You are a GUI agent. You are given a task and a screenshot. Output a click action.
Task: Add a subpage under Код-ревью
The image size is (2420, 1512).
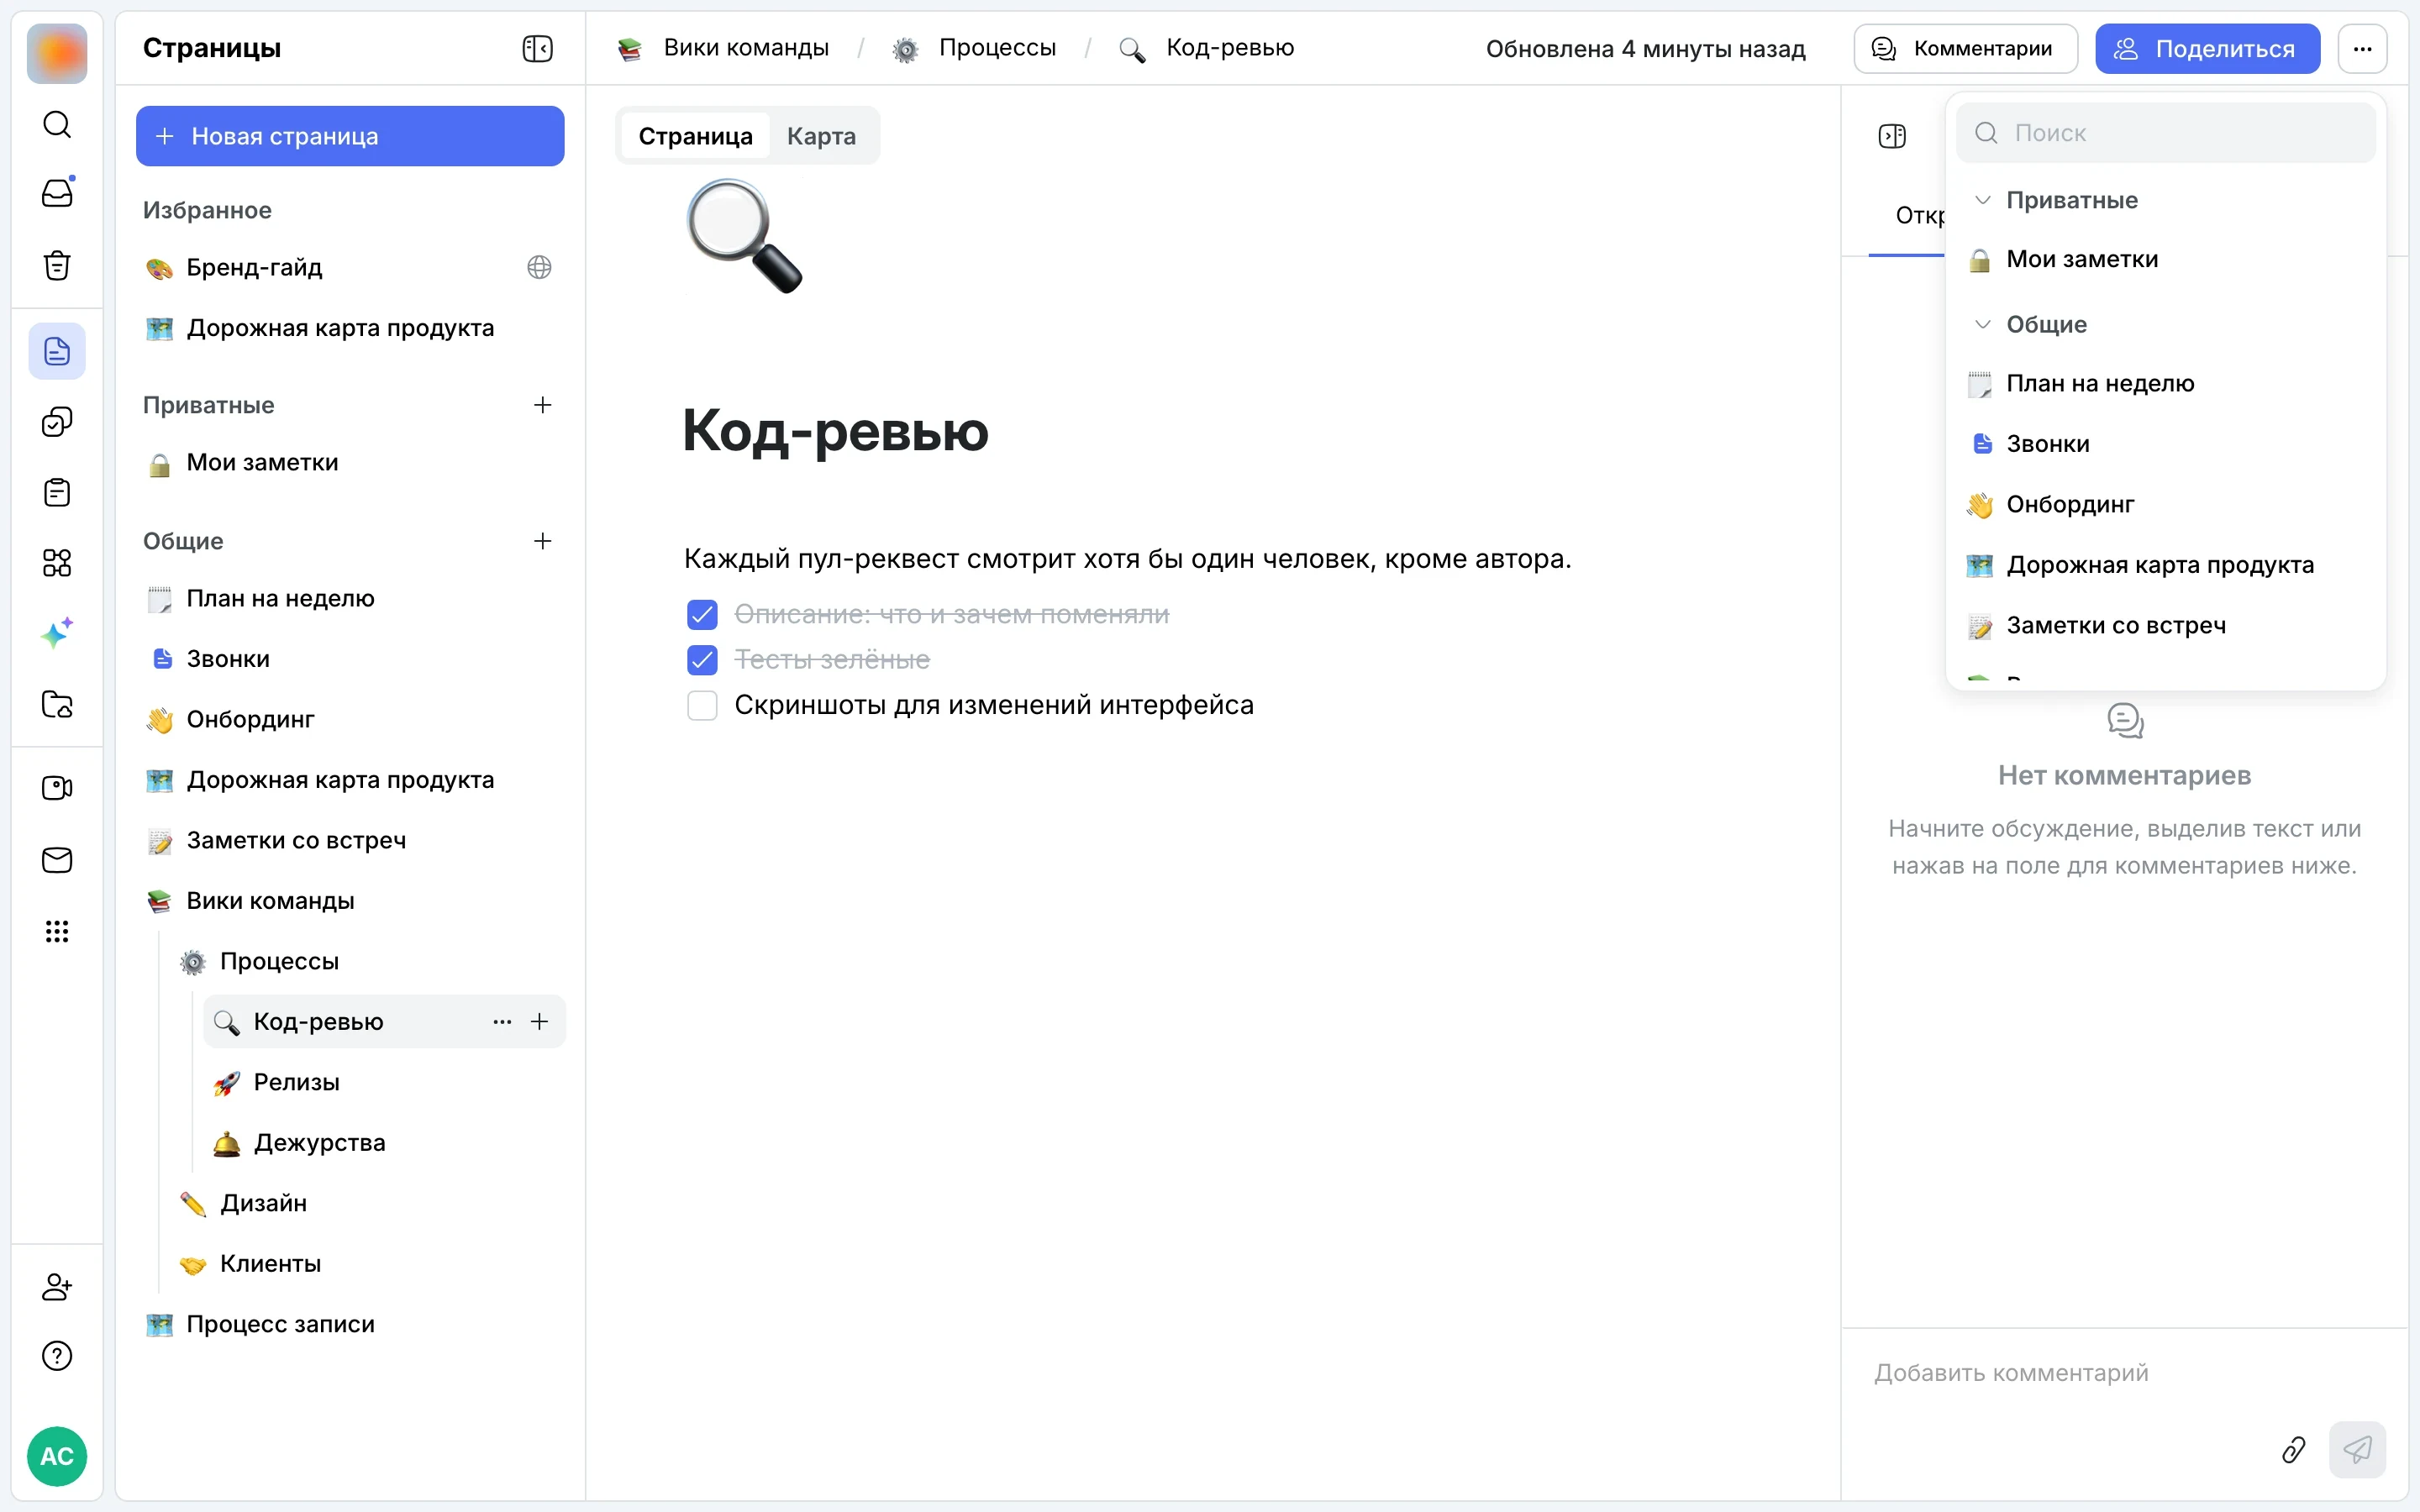(x=540, y=1021)
